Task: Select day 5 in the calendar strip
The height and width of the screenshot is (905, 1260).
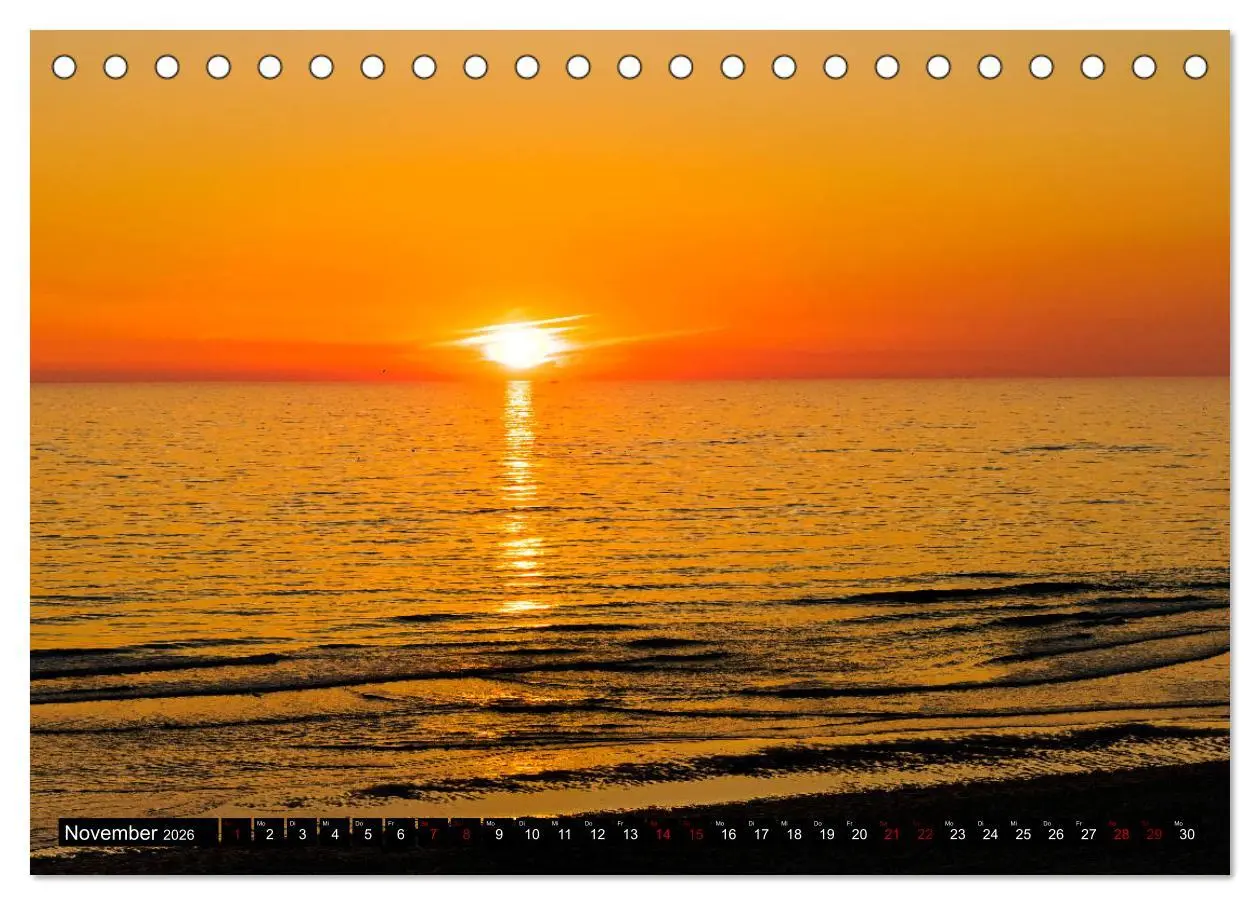Action: 368,834
